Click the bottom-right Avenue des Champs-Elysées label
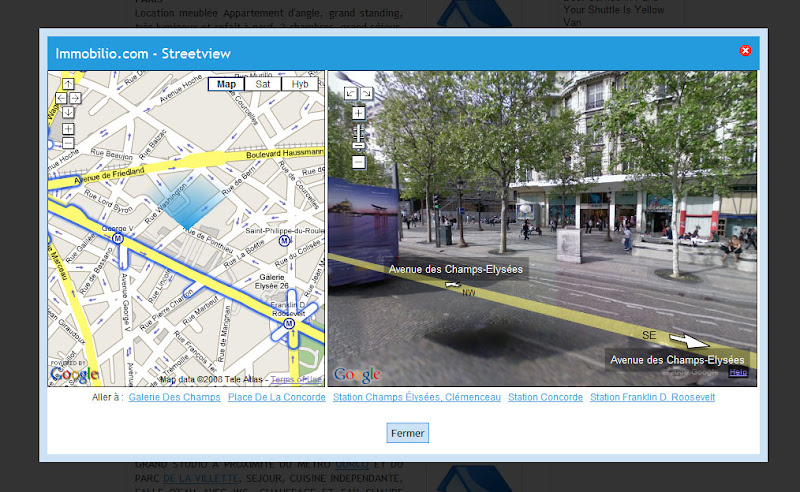The image size is (800, 492). 677,360
